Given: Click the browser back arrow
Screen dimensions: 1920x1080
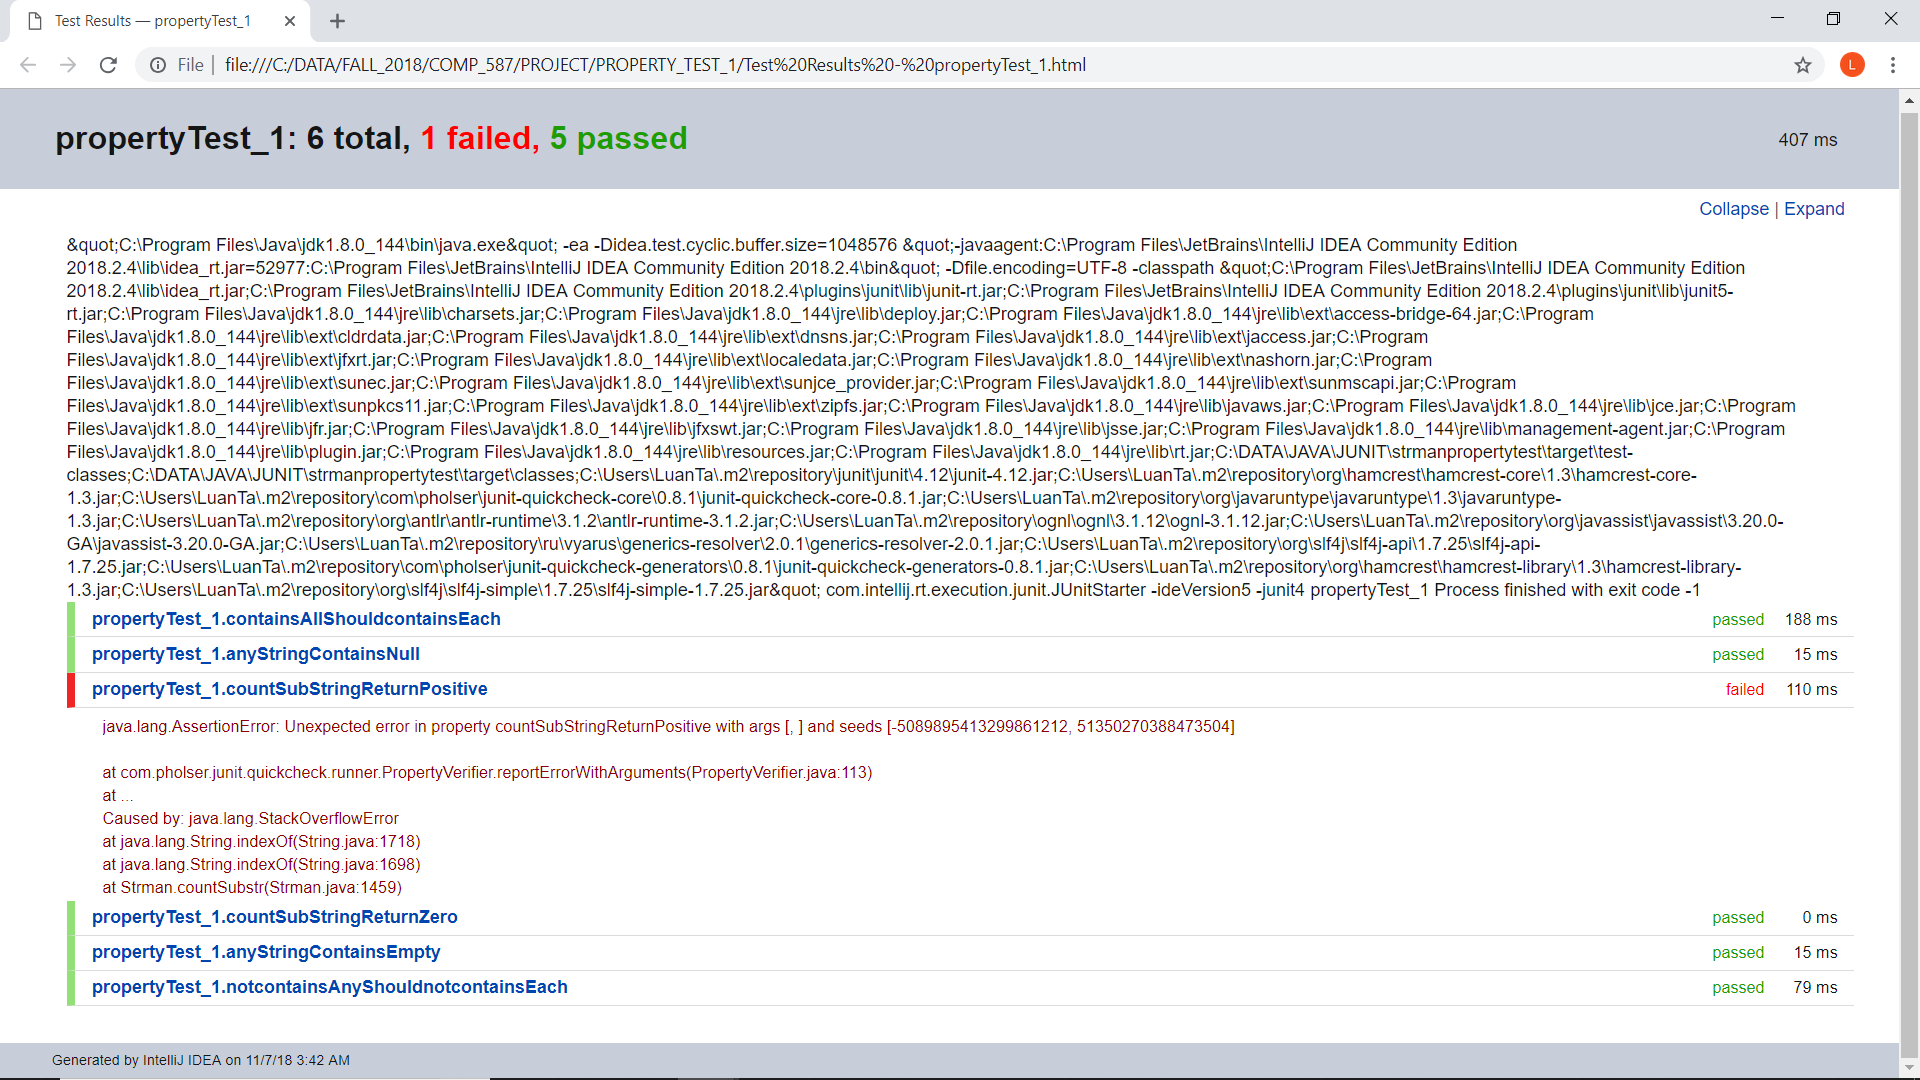Looking at the screenshot, I should pos(28,65).
